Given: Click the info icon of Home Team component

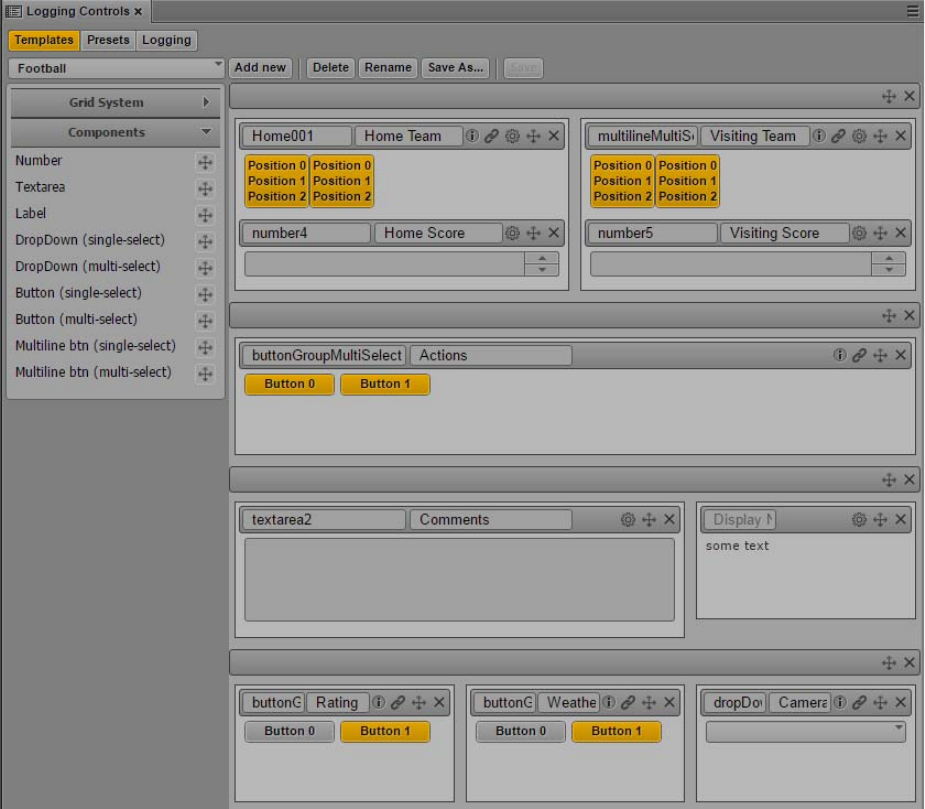Looking at the screenshot, I should tap(472, 136).
